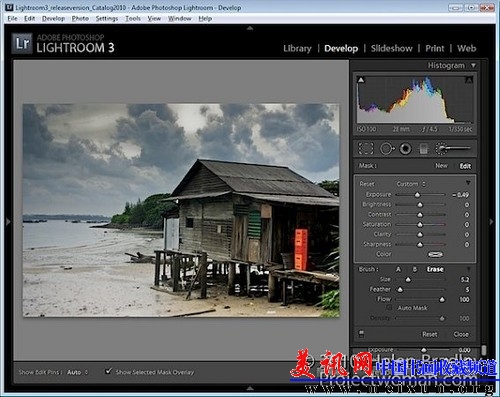Viewport: 500px width, 397px height.
Task: Select the Crop Overlay tool
Action: [366, 149]
